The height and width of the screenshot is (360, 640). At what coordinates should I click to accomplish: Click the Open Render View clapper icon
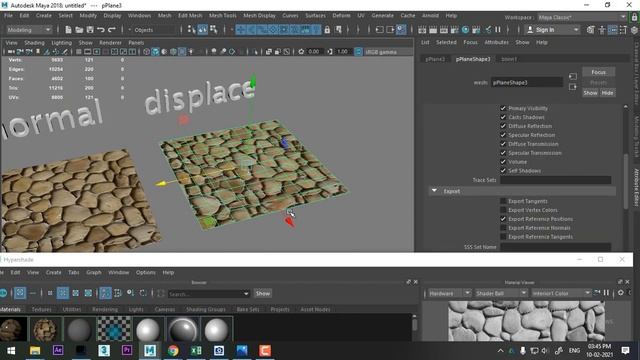422,30
